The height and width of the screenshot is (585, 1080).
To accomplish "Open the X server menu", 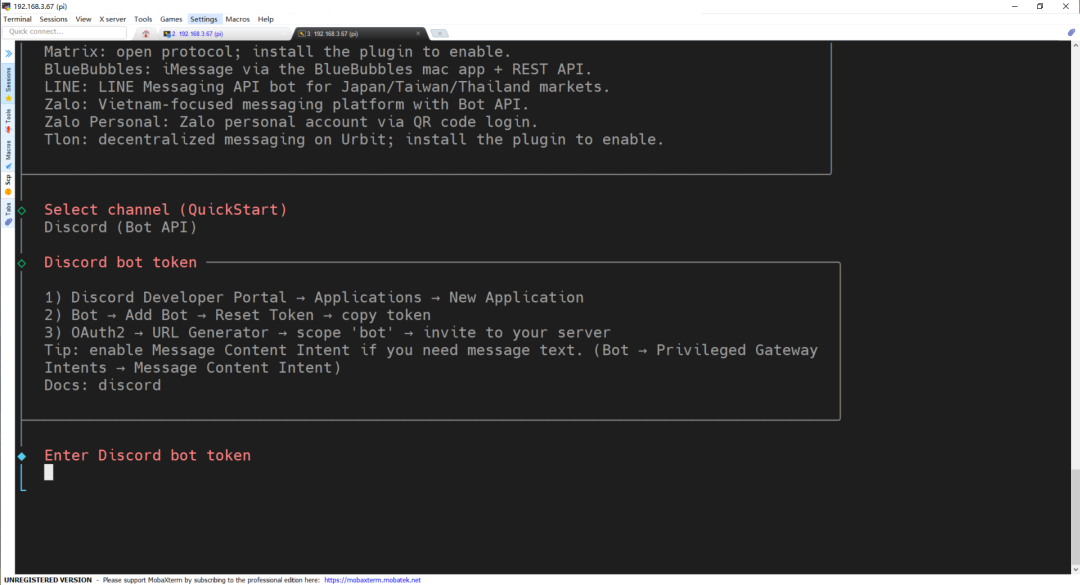I will [112, 19].
